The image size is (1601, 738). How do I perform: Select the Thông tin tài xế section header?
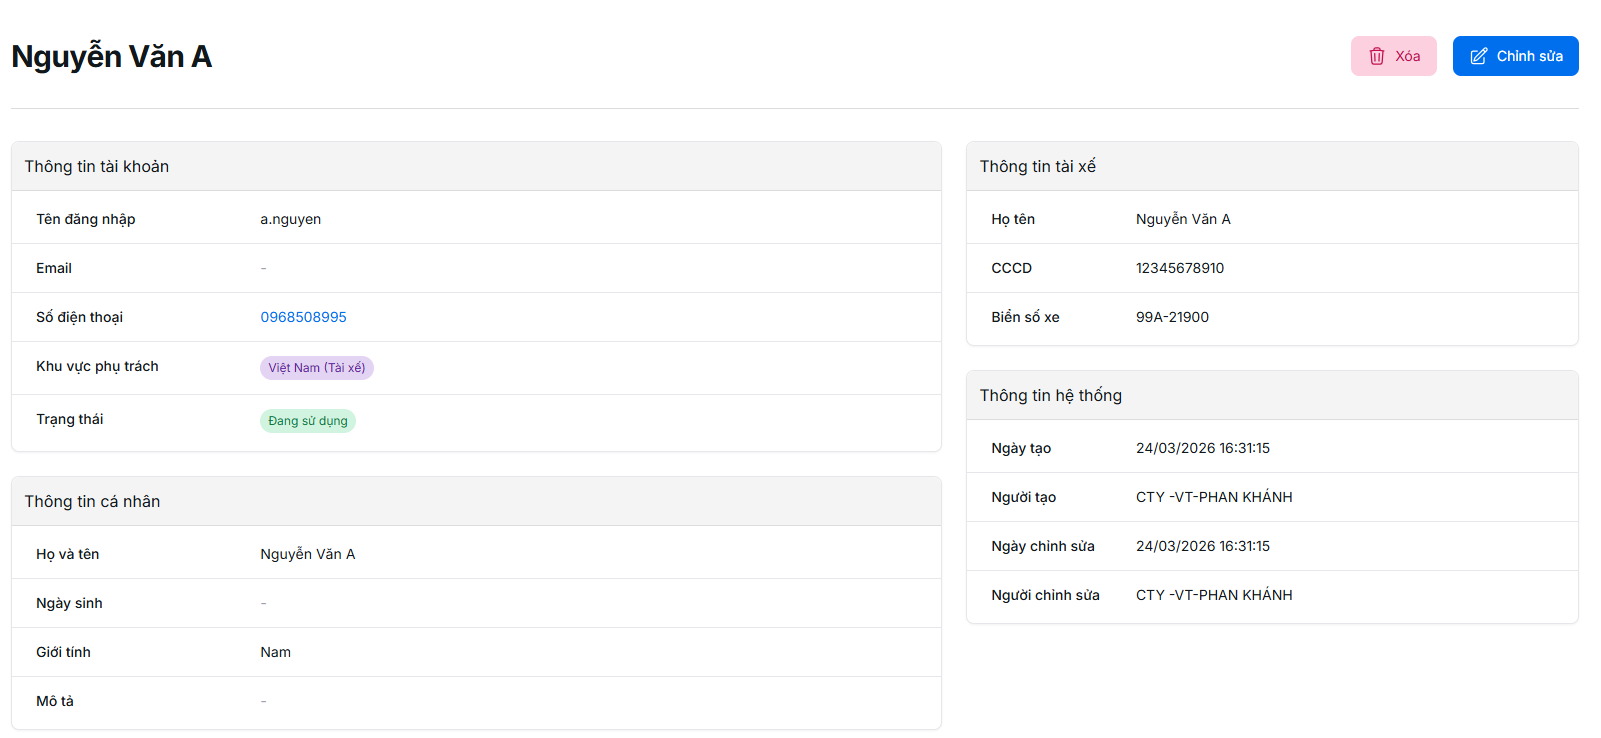point(1037,166)
